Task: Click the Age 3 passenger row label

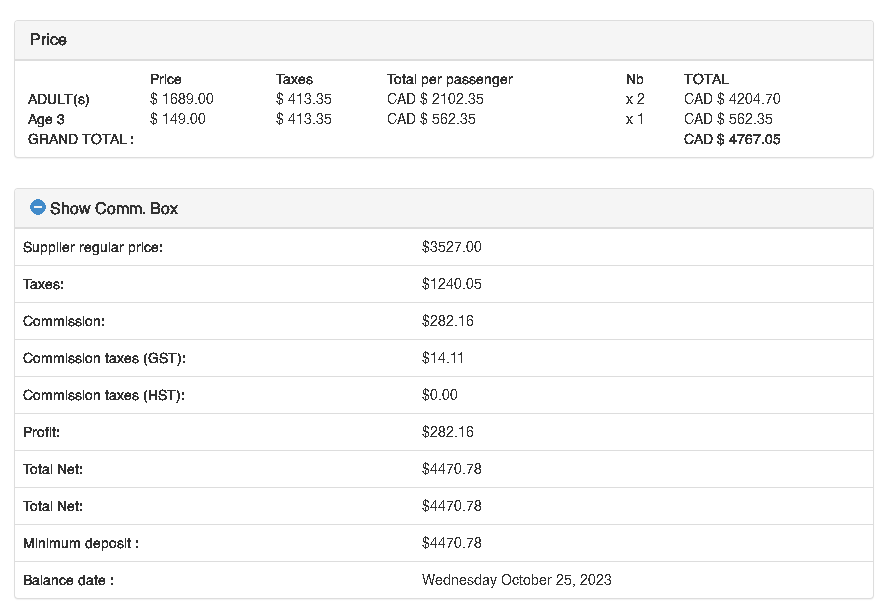Action: [46, 119]
